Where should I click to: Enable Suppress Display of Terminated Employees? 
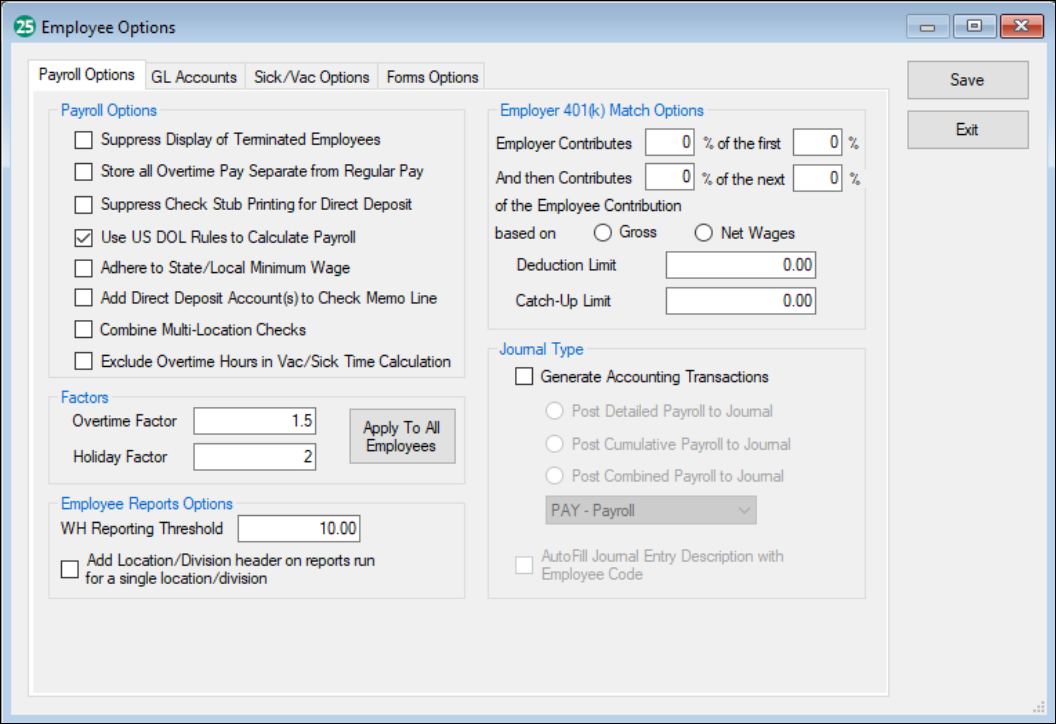point(83,140)
